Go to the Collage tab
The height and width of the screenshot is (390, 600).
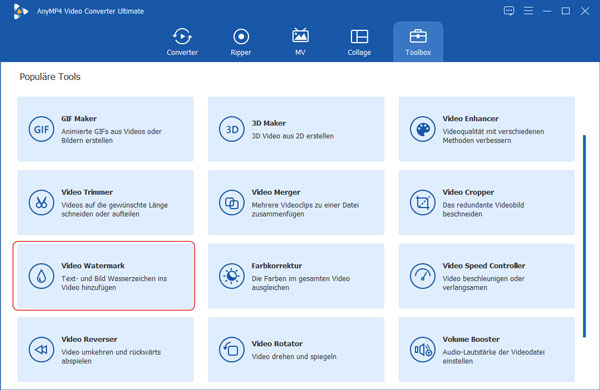(x=359, y=42)
